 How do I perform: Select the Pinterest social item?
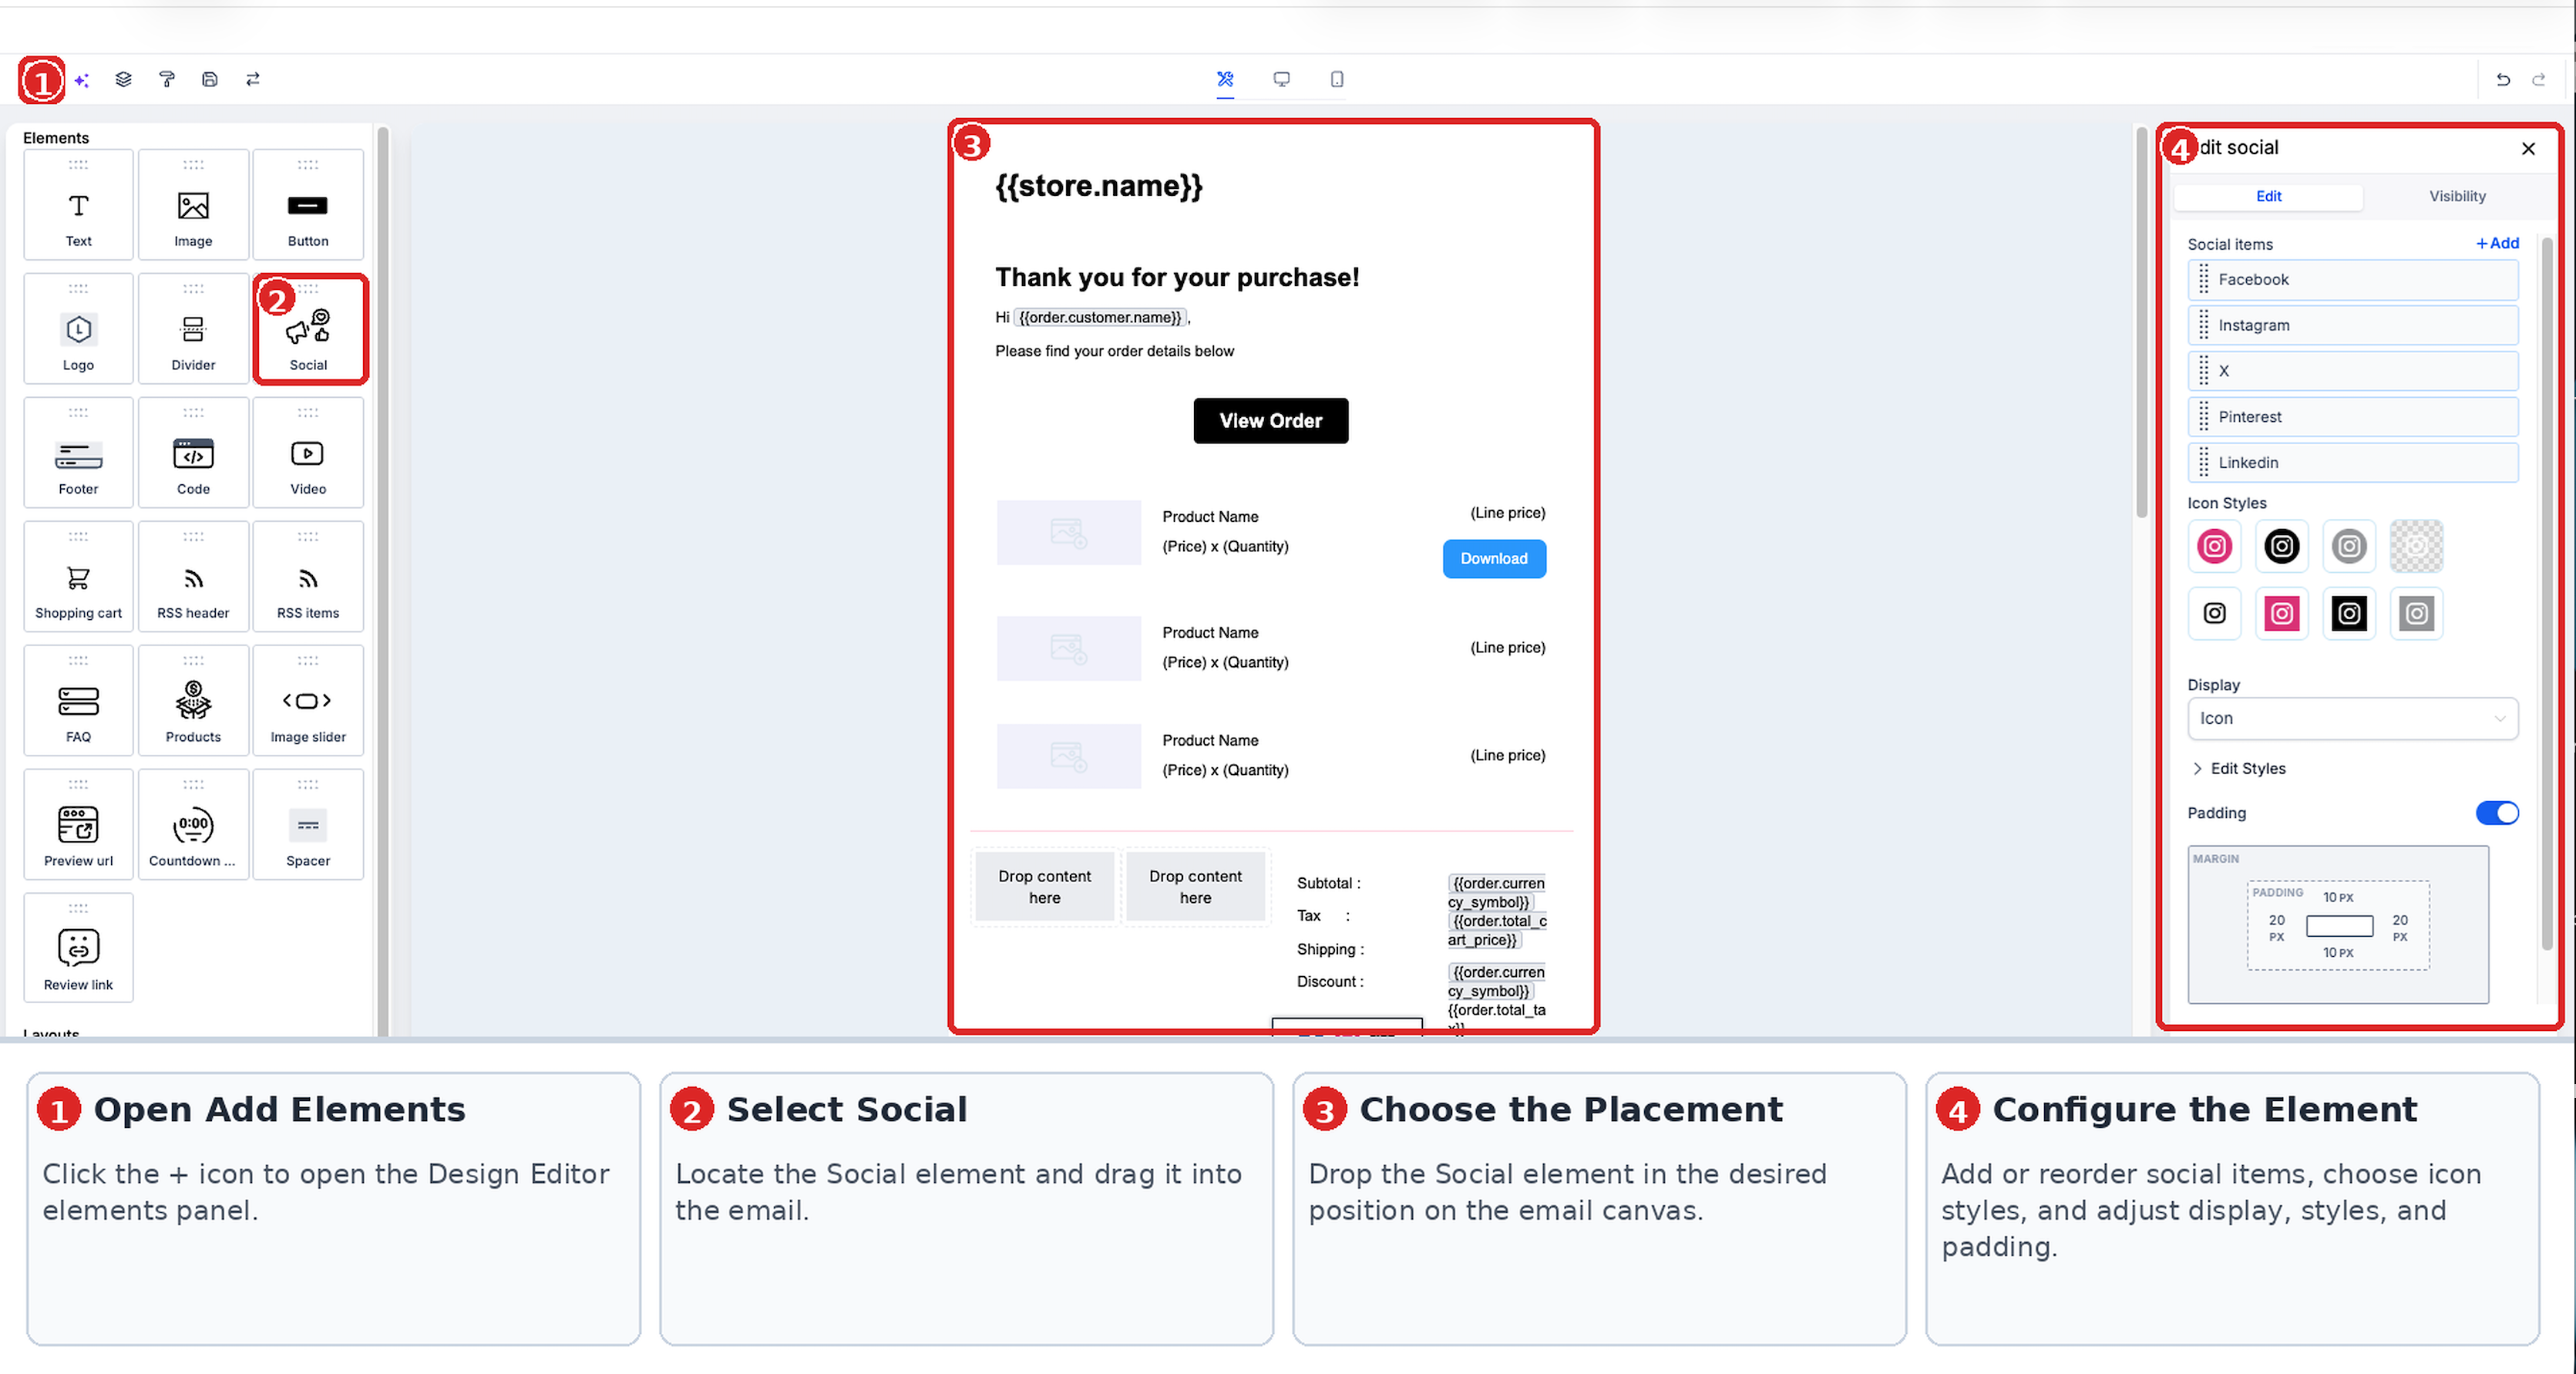pos(2353,417)
